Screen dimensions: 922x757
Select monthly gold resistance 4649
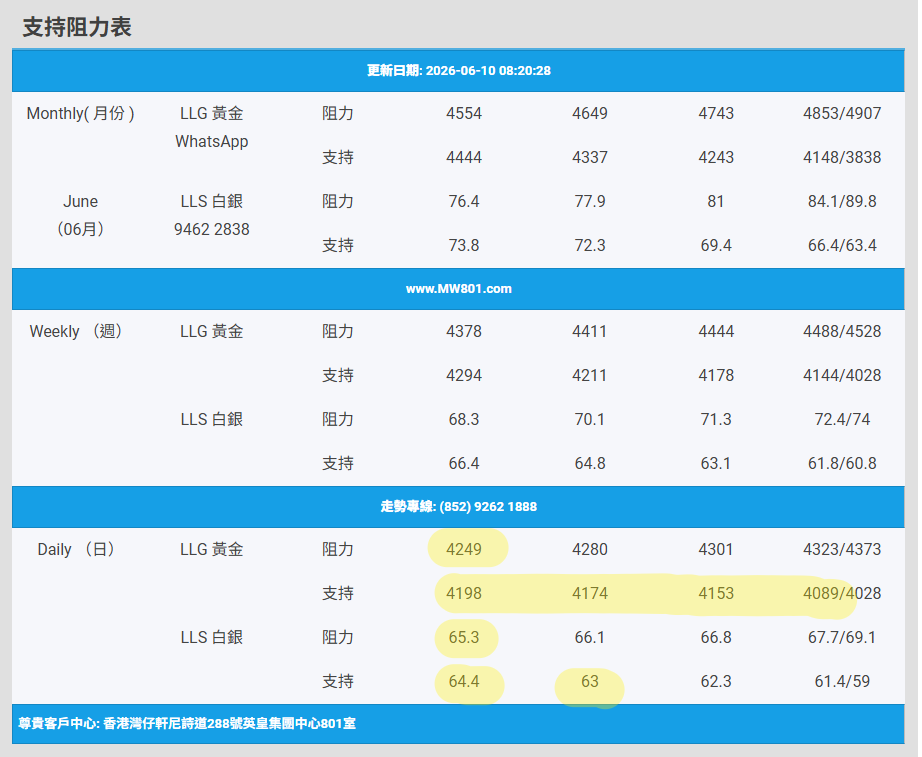tap(590, 113)
